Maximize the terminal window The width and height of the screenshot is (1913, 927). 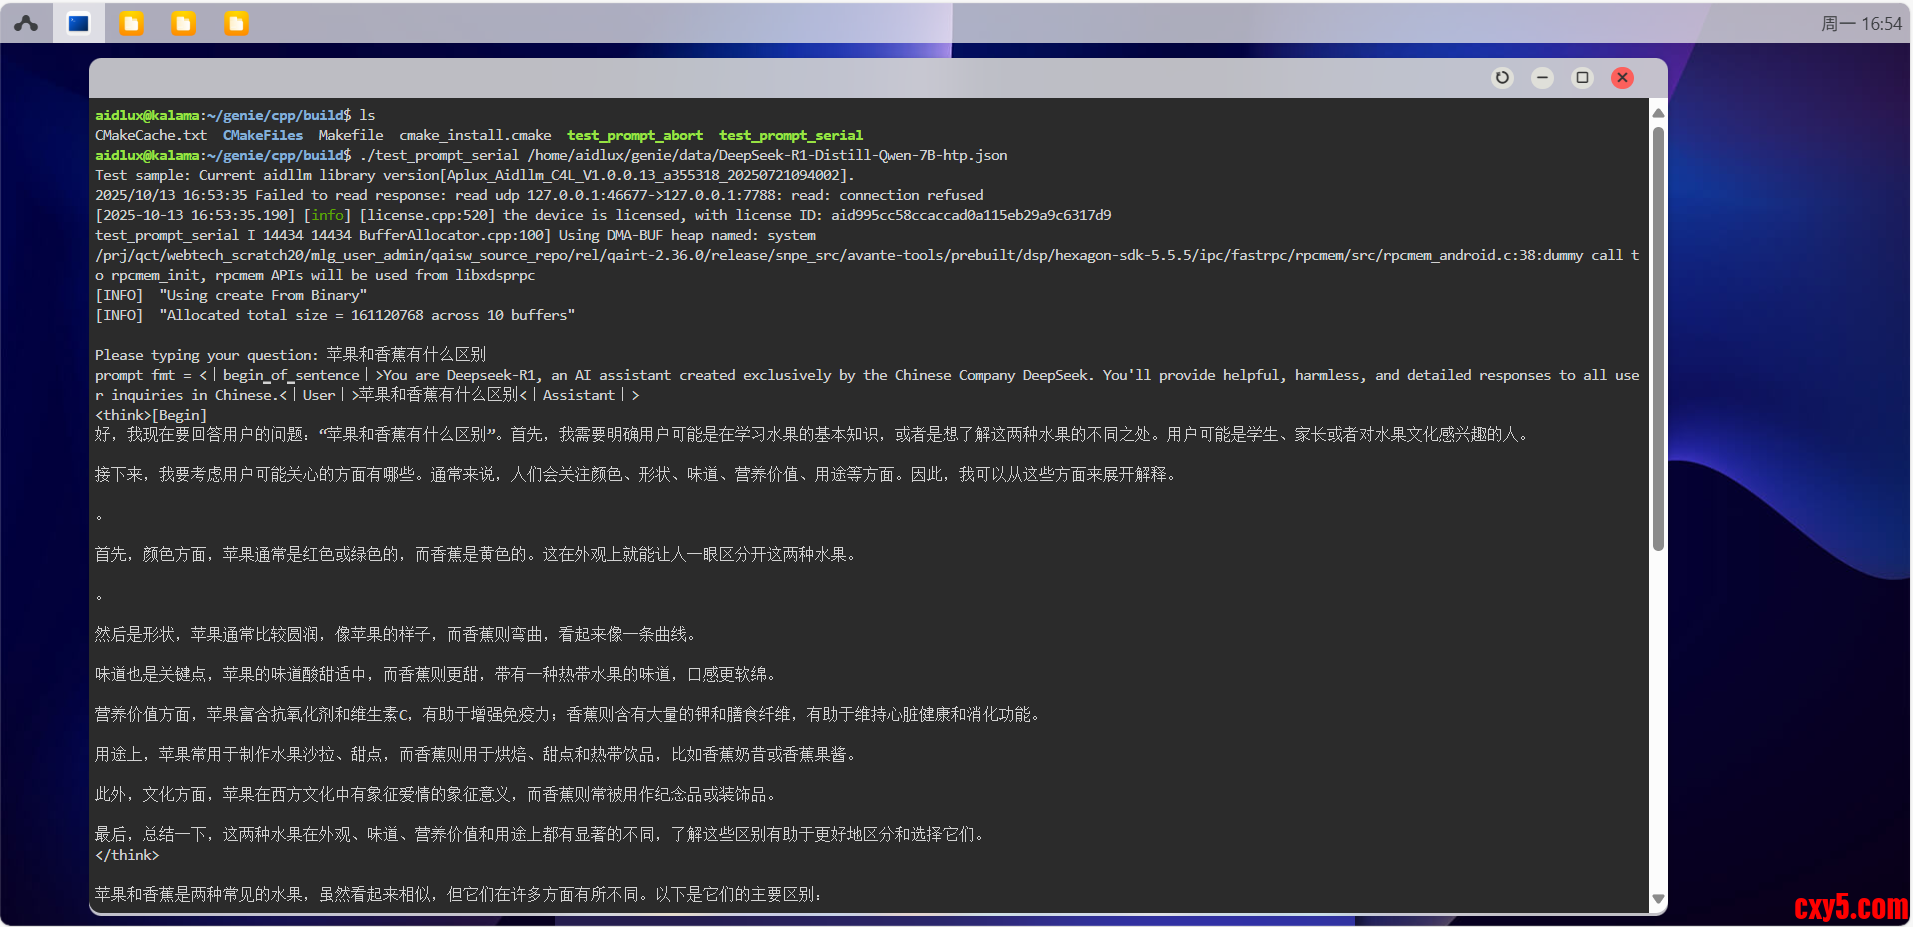coord(1582,78)
